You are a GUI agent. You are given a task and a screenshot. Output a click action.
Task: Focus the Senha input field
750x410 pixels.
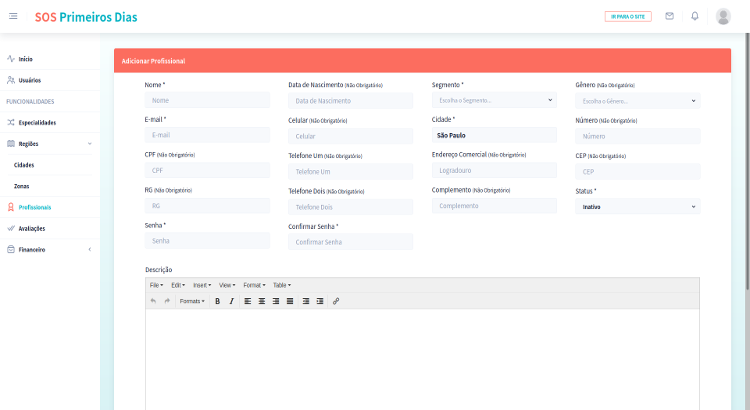(x=207, y=241)
